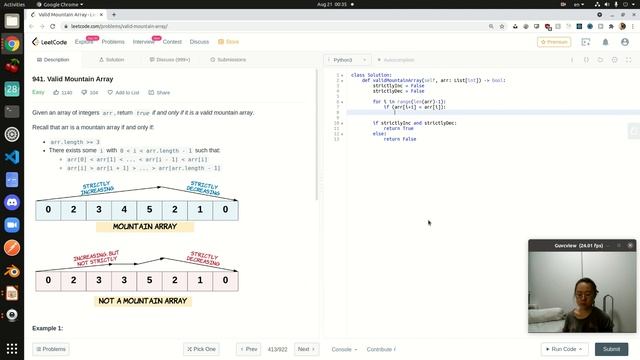Show applications grid in dock
The height and width of the screenshot is (360, 640).
12,349
